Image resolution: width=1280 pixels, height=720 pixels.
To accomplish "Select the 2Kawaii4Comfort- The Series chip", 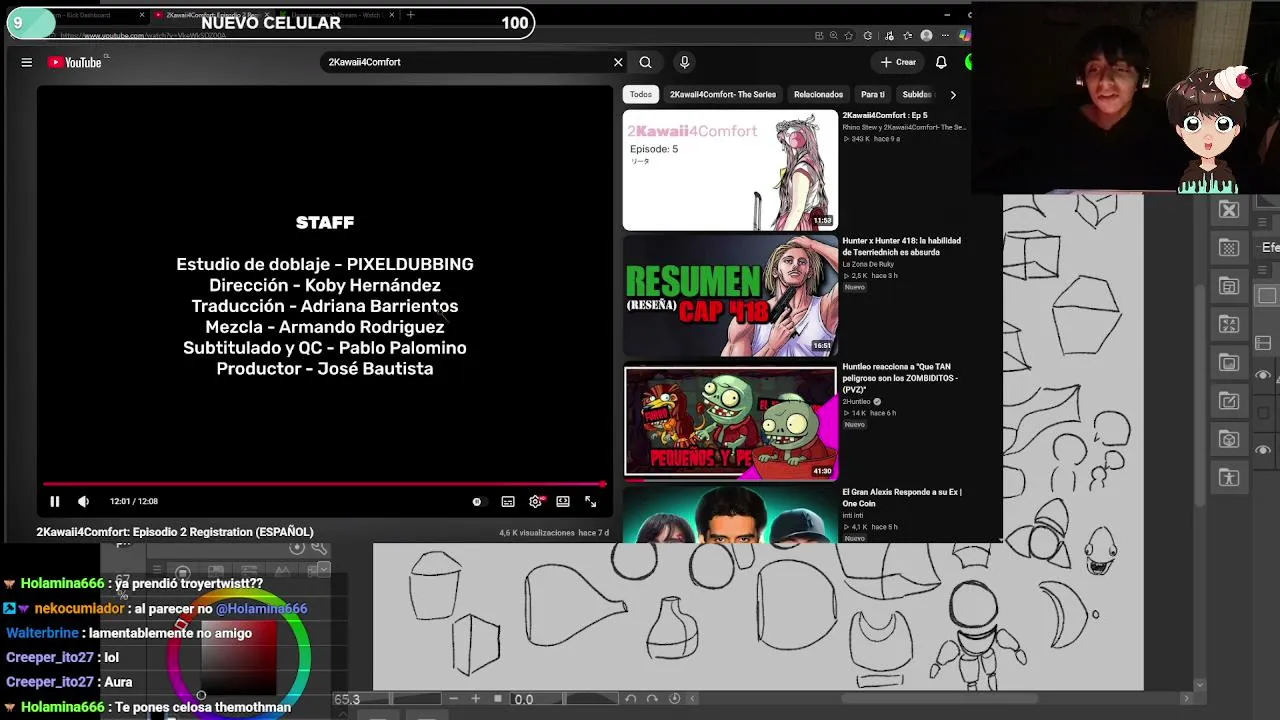I will (723, 94).
